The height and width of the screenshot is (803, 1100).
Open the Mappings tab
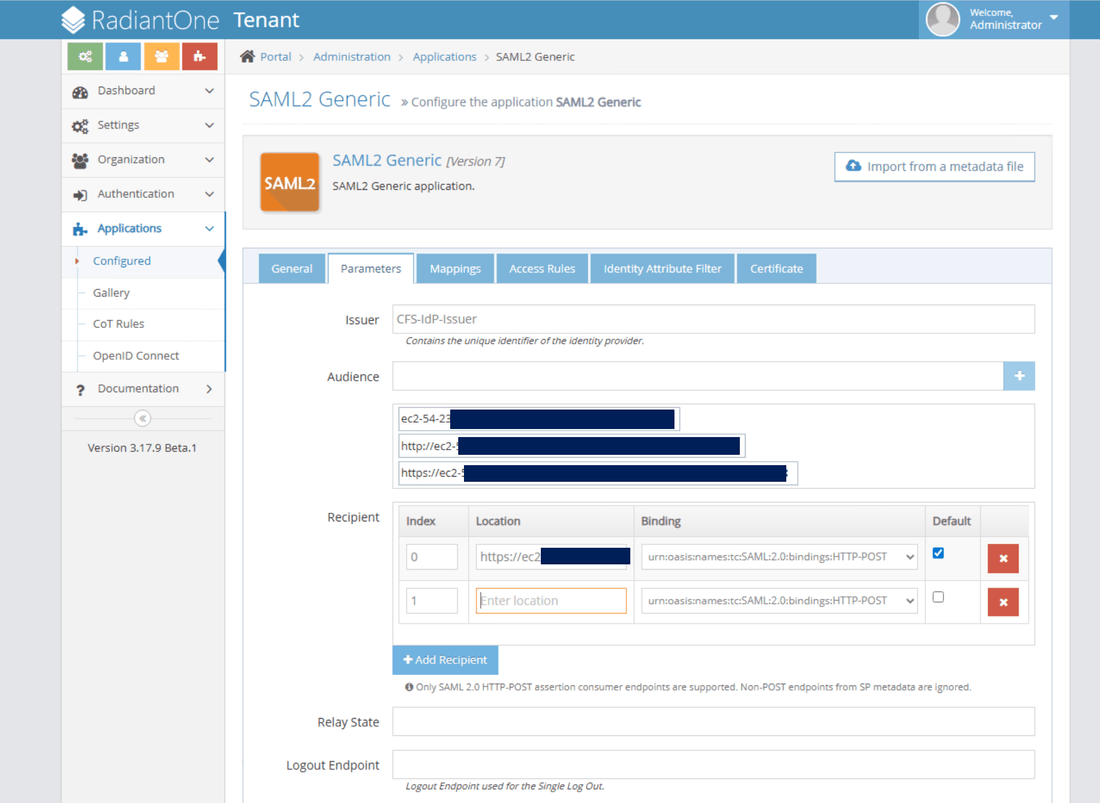pyautogui.click(x=455, y=269)
